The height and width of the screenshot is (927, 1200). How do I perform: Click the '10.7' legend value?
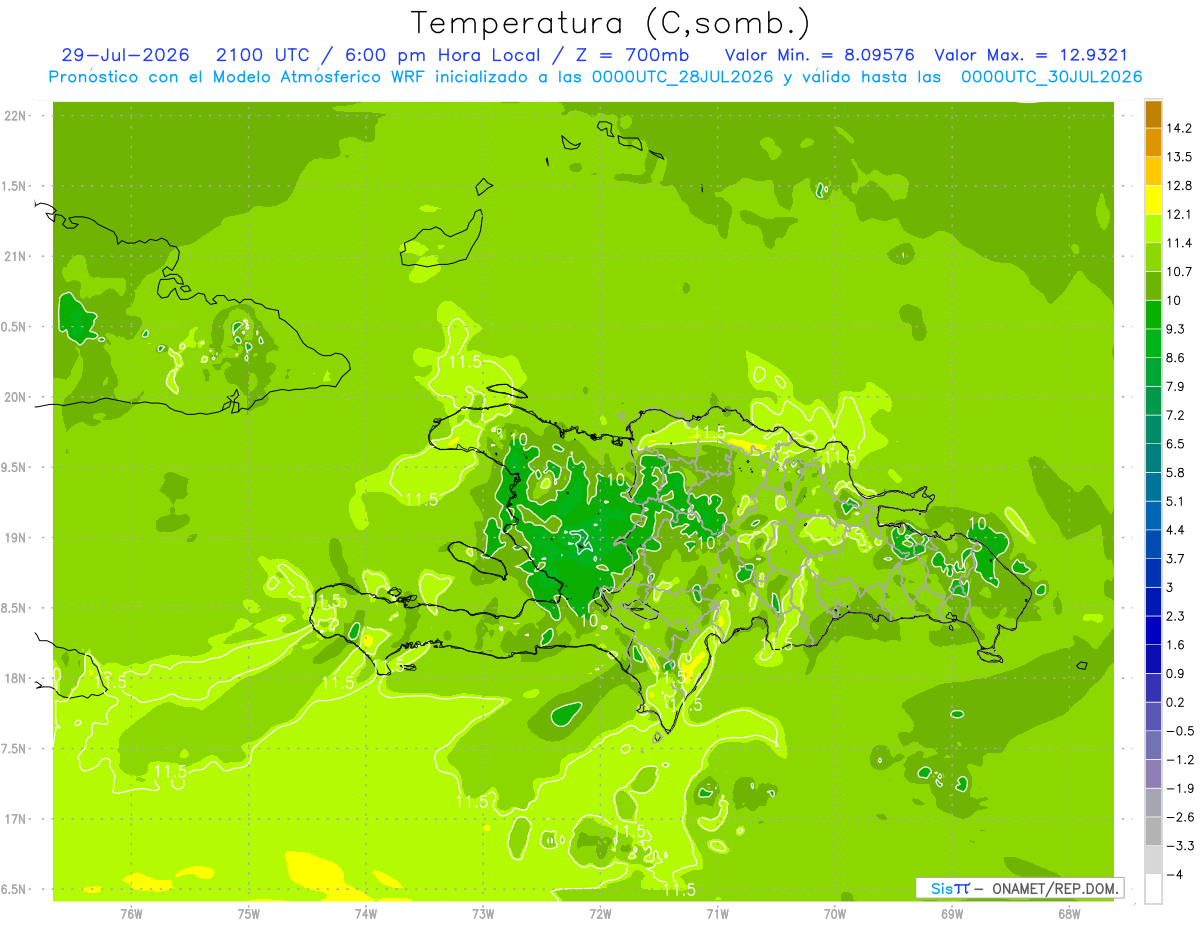(x=1180, y=272)
